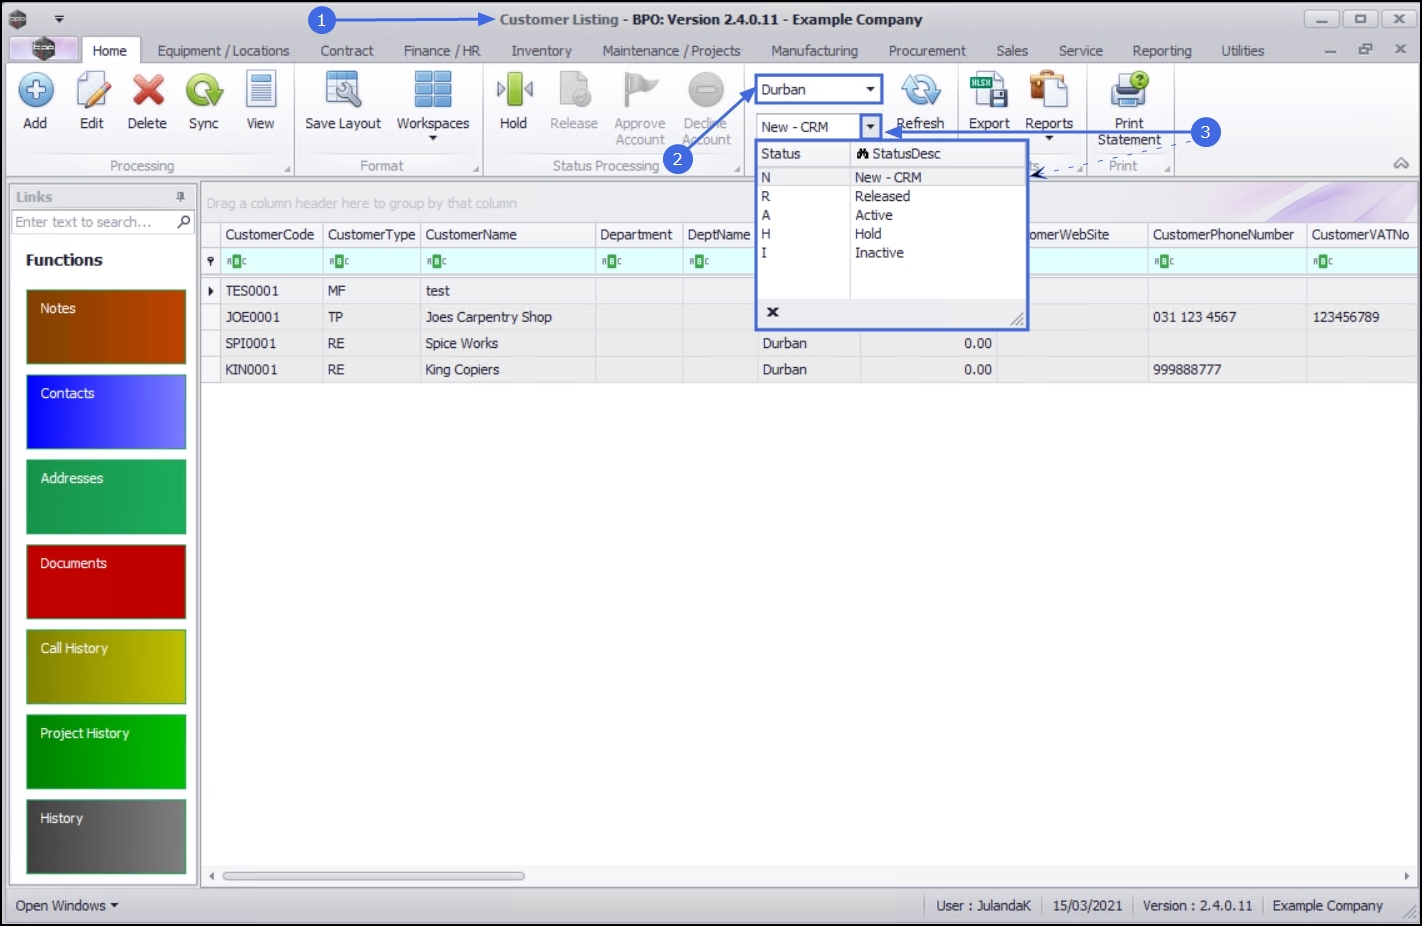Click the Add customer icon
Screen dimensions: 1422x926
[x=35, y=91]
